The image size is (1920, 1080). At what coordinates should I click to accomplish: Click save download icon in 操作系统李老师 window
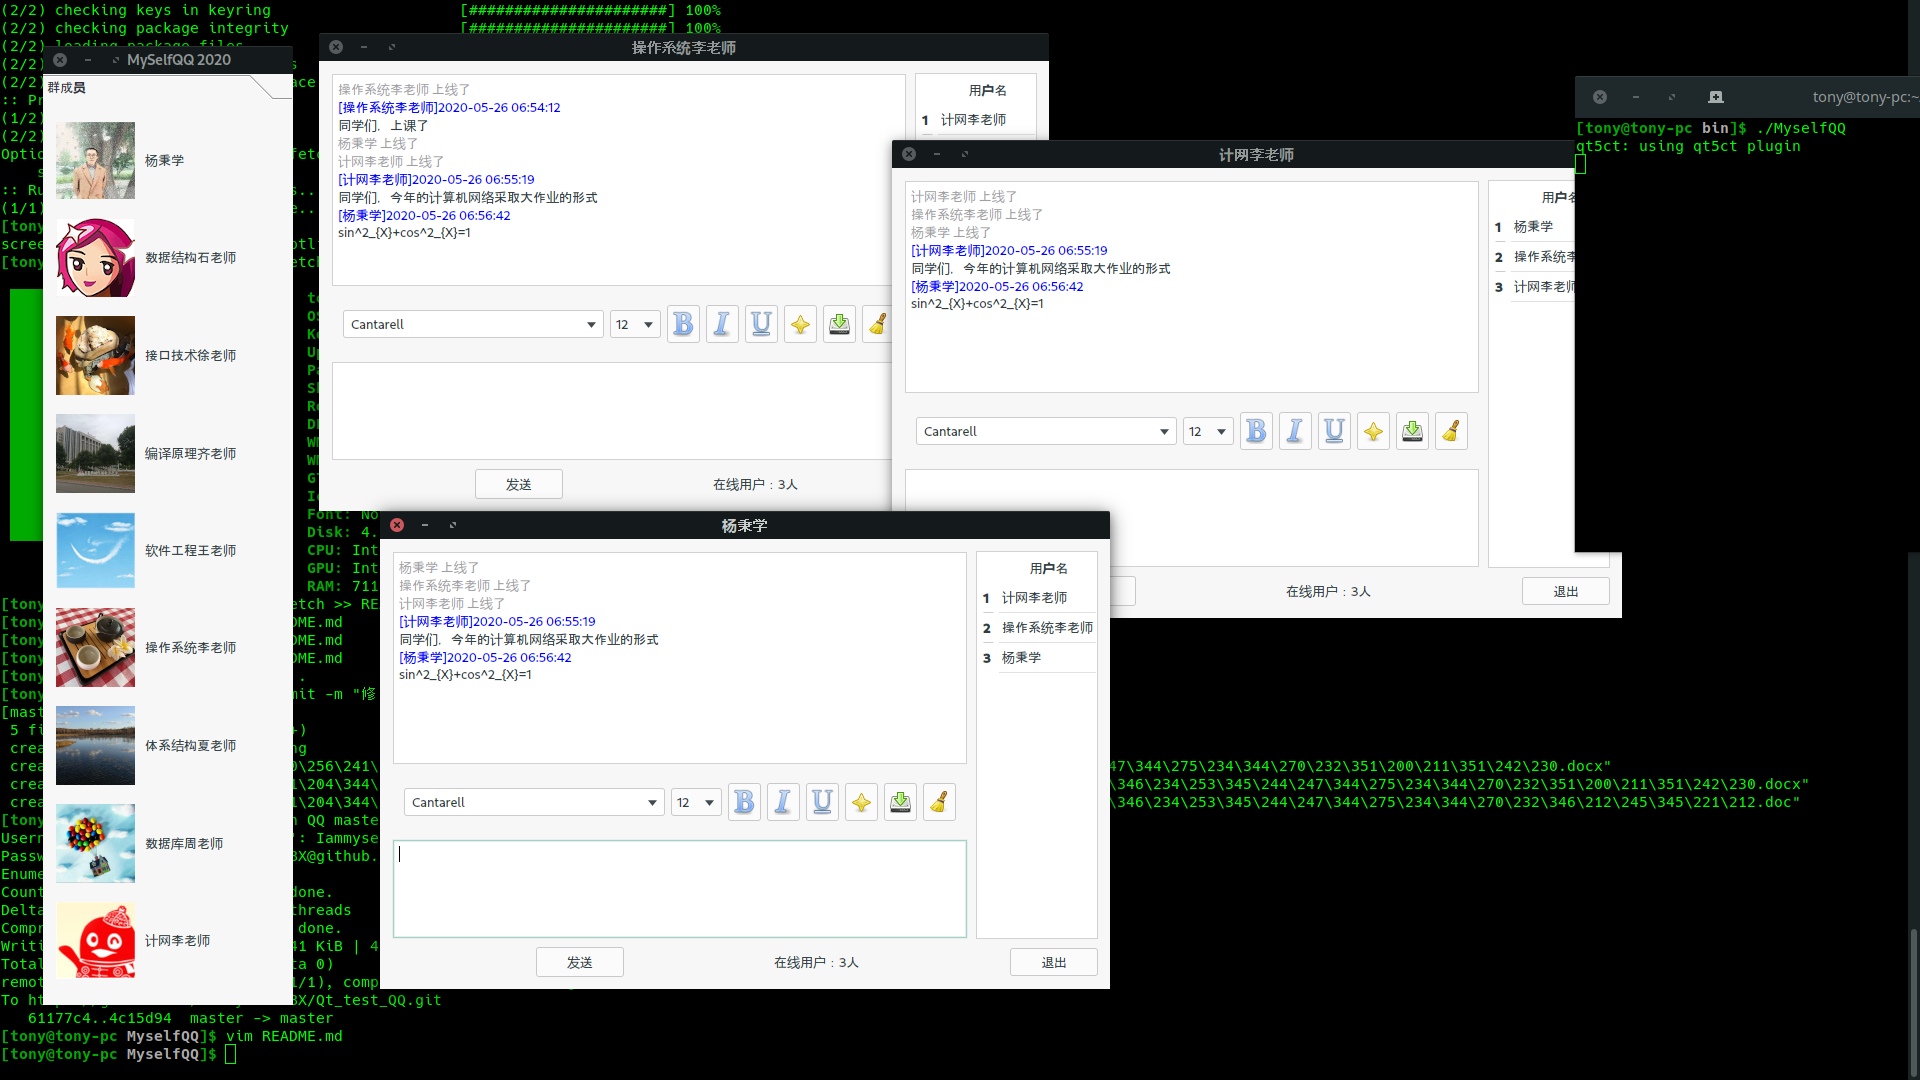point(839,324)
